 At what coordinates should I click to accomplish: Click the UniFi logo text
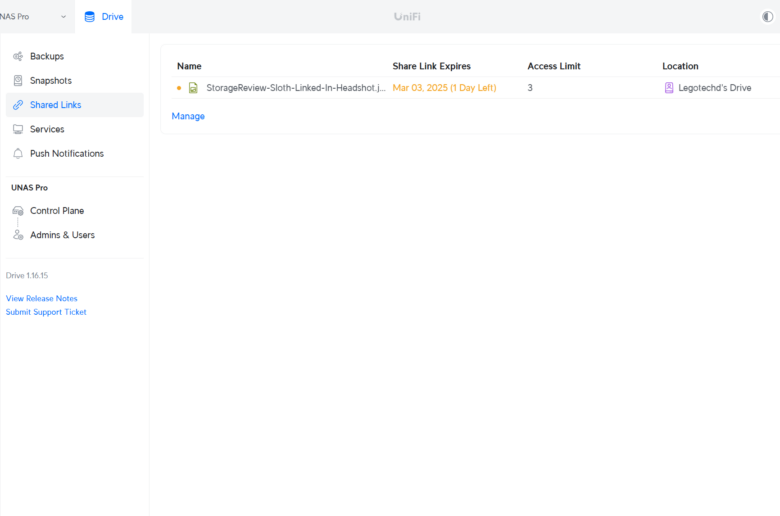tap(407, 17)
